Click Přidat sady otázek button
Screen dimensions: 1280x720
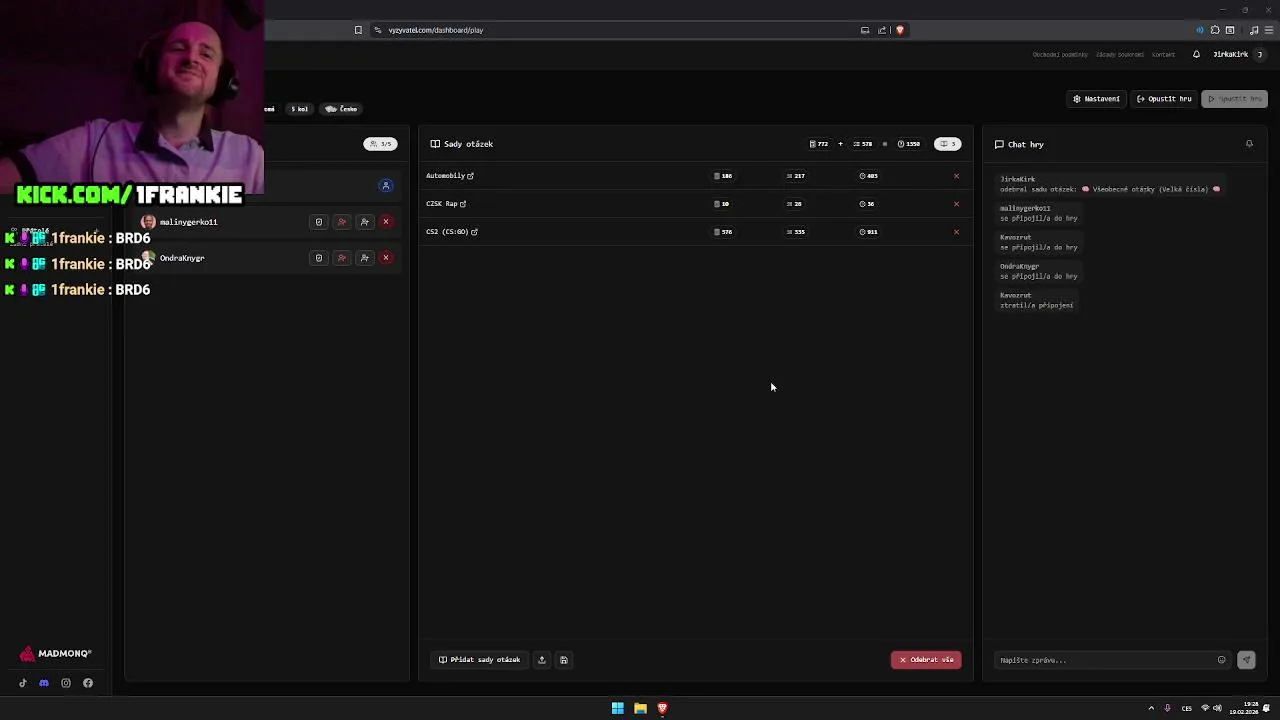[479, 660]
